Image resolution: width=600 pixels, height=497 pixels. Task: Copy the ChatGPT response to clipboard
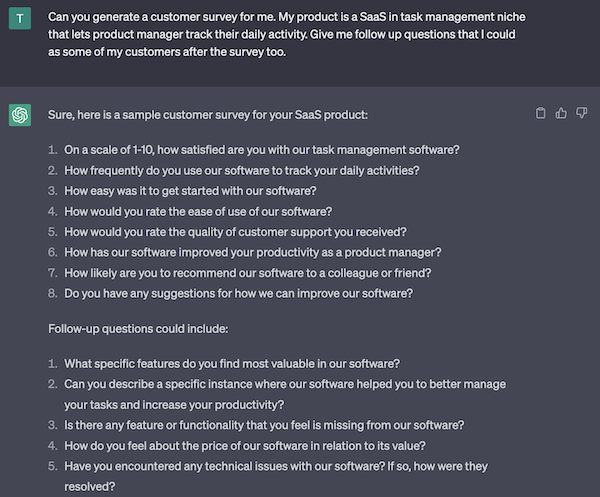tap(541, 113)
